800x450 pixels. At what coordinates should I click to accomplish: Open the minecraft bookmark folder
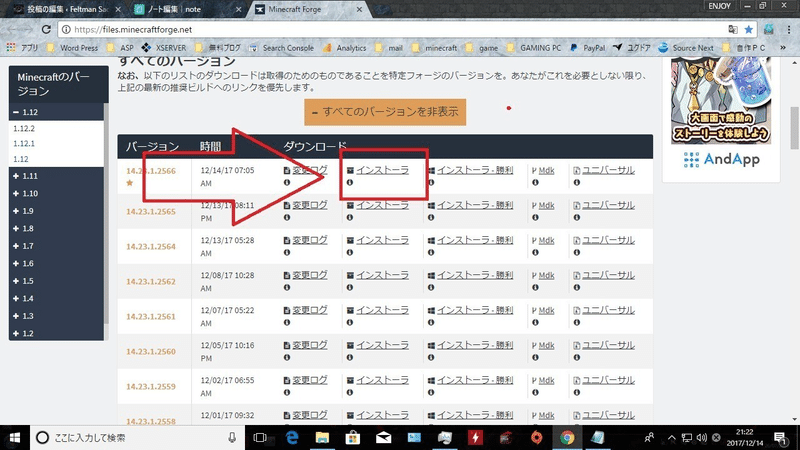[435, 48]
